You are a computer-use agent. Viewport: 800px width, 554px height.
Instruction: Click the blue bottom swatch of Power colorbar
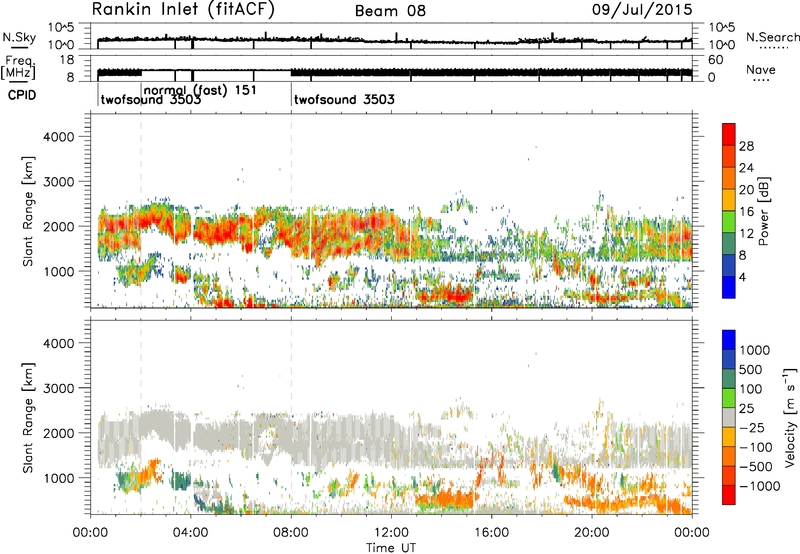(x=729, y=287)
